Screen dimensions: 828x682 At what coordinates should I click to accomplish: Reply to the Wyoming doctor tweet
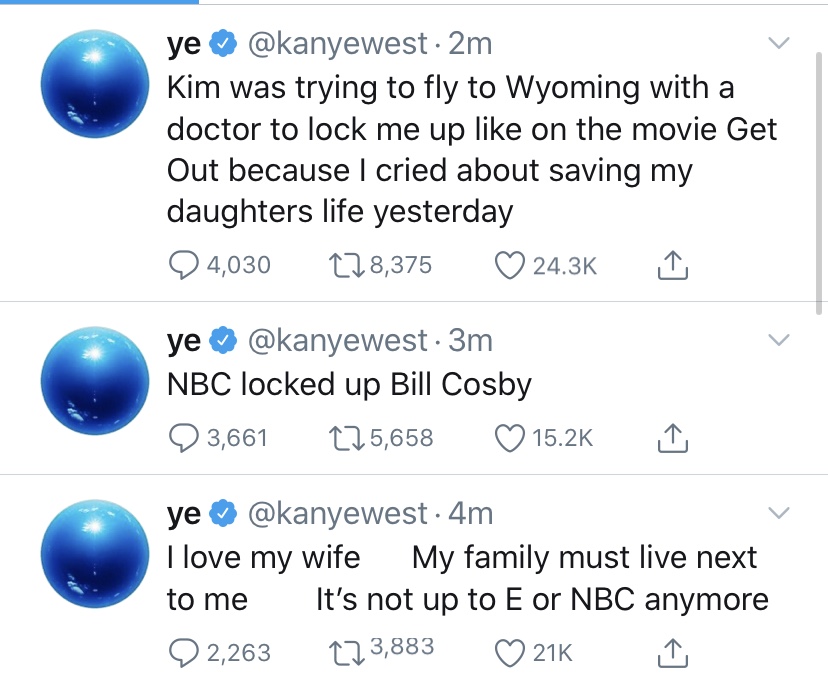183,265
